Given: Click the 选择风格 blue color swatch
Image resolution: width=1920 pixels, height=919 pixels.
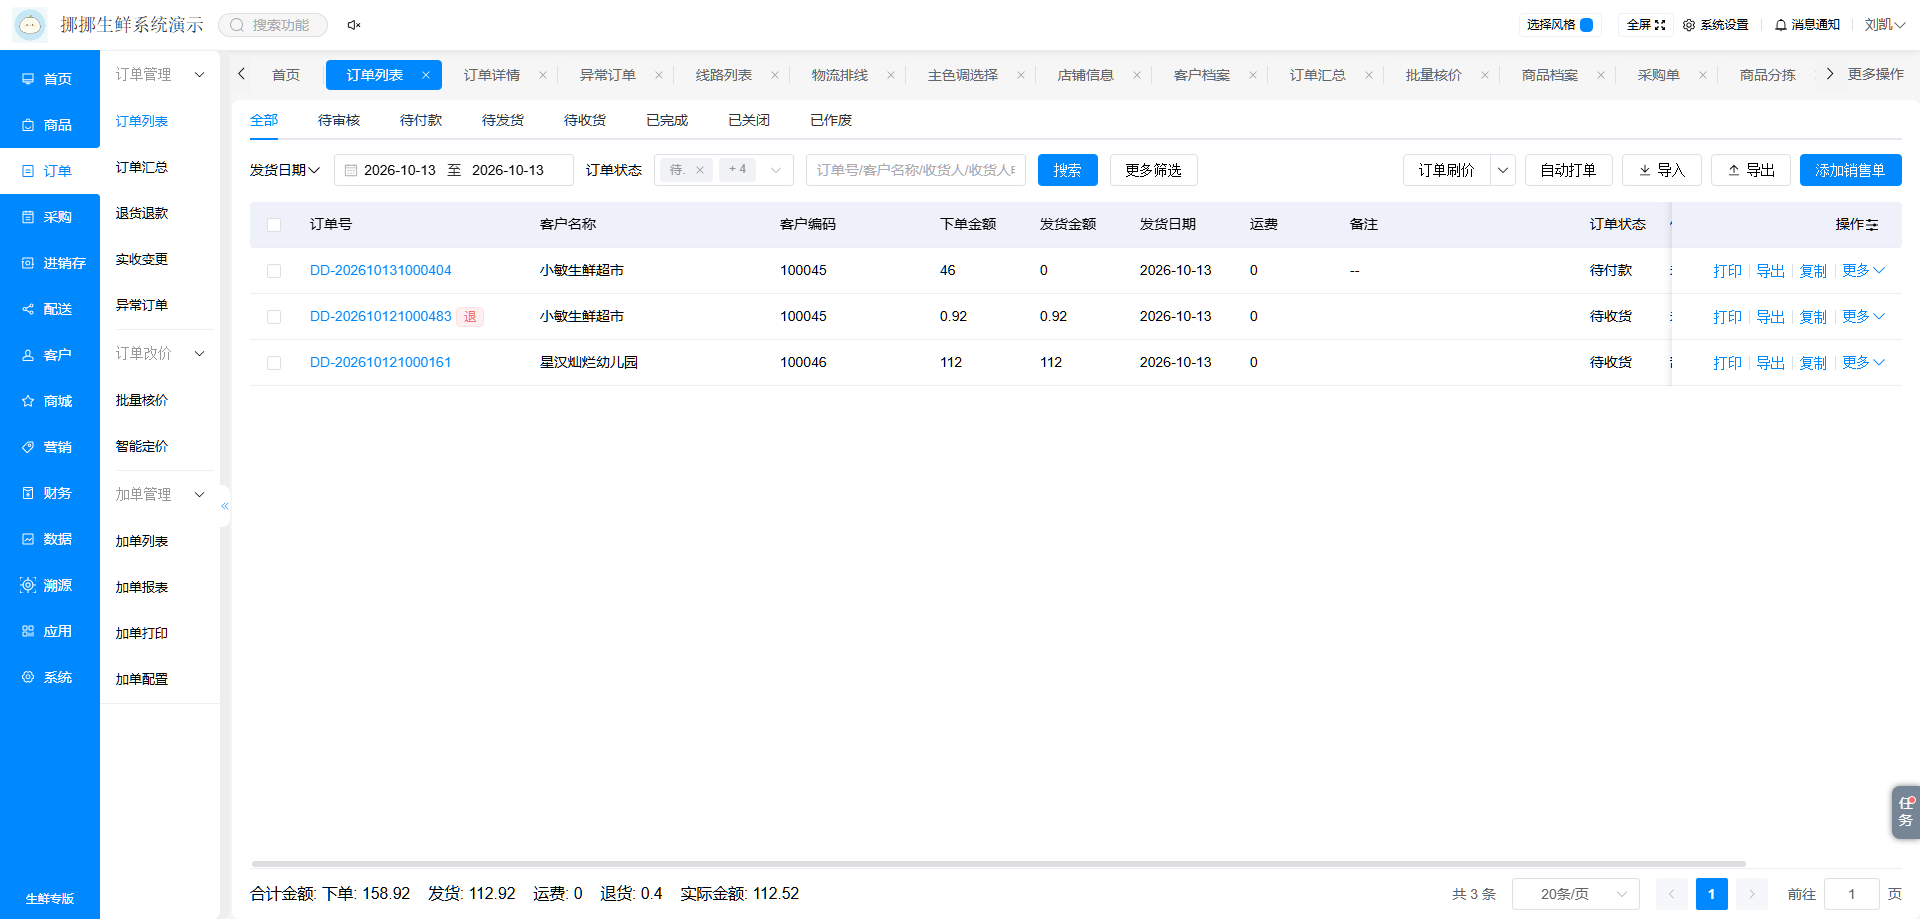Looking at the screenshot, I should 1586,25.
